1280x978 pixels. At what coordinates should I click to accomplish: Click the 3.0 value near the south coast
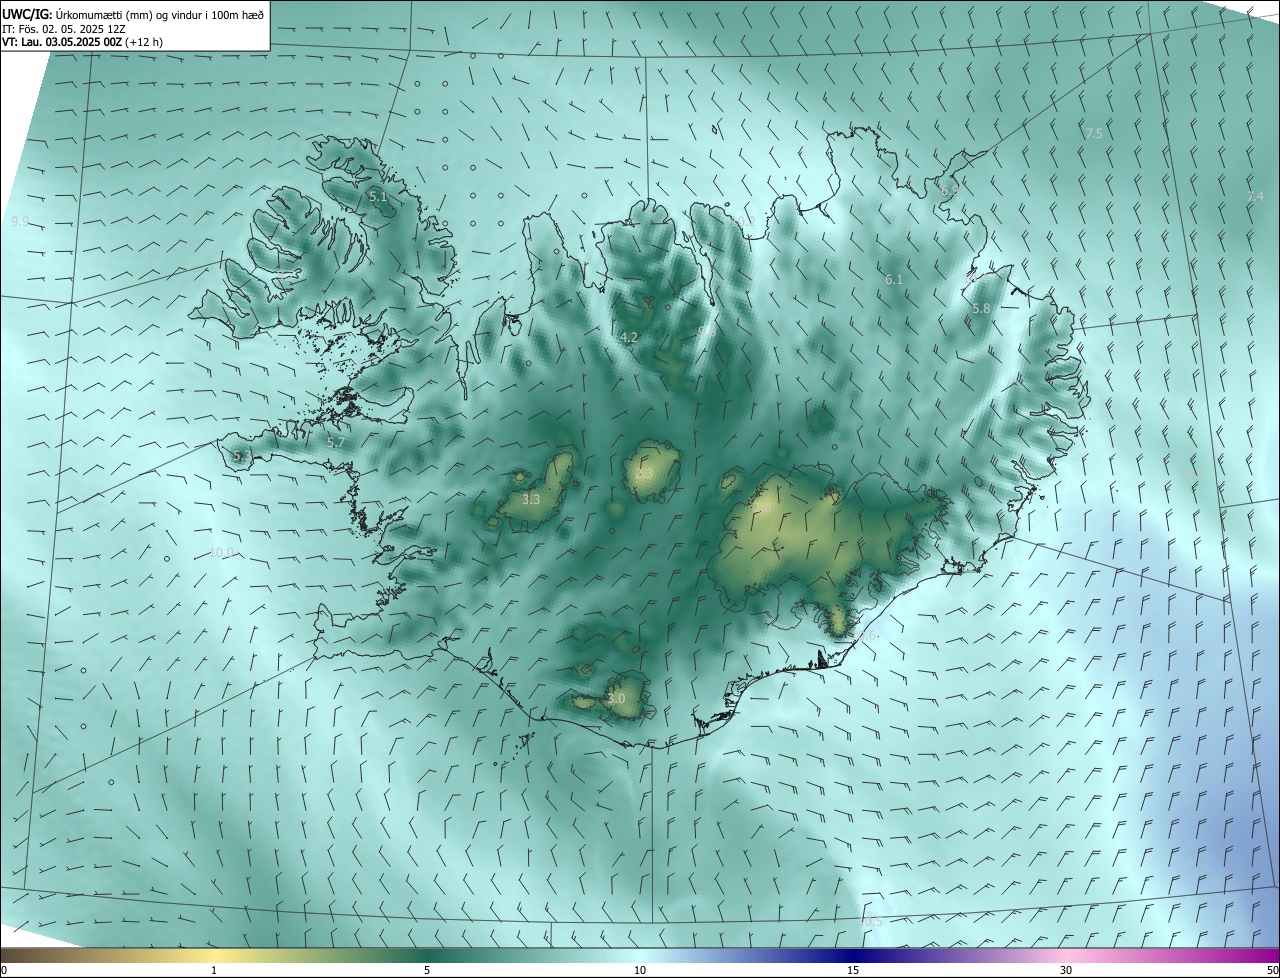click(616, 699)
